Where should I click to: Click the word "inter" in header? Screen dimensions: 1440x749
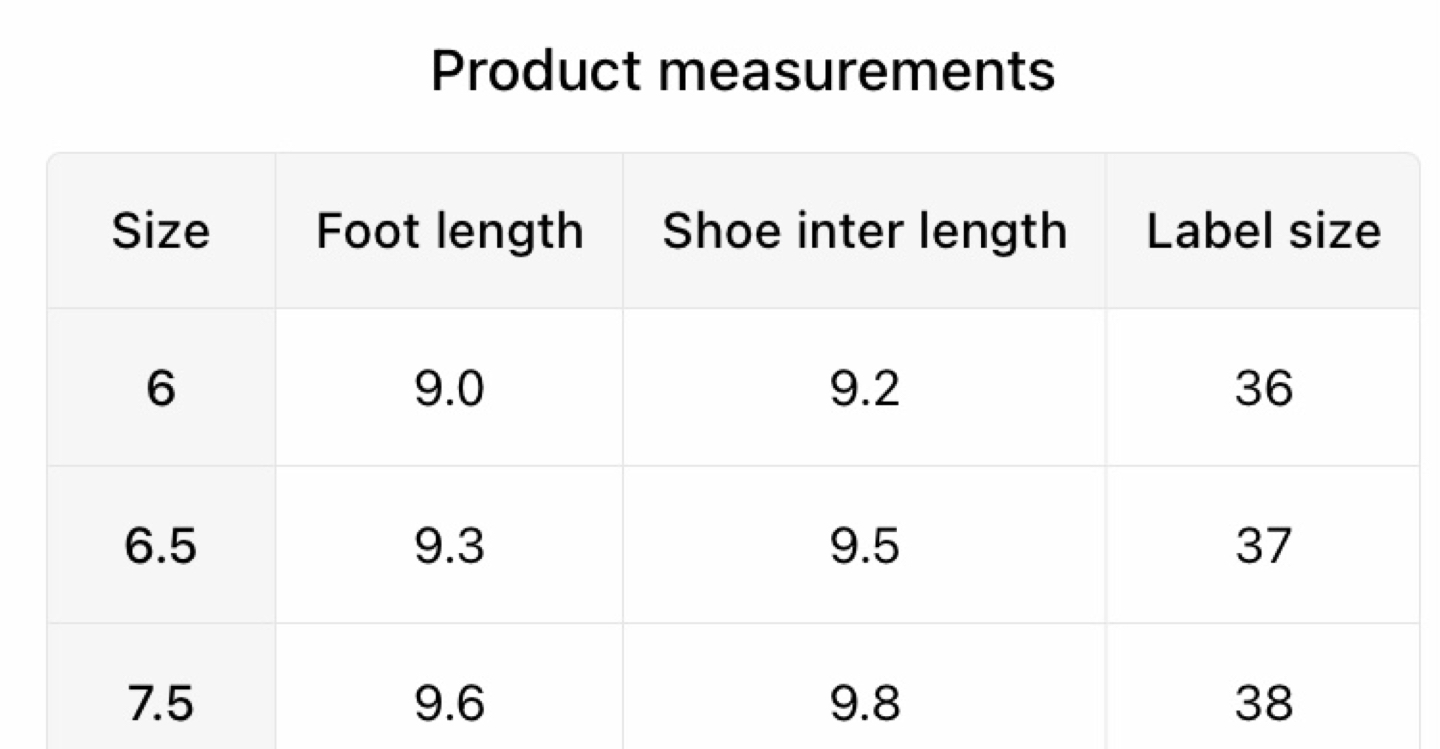point(847,231)
